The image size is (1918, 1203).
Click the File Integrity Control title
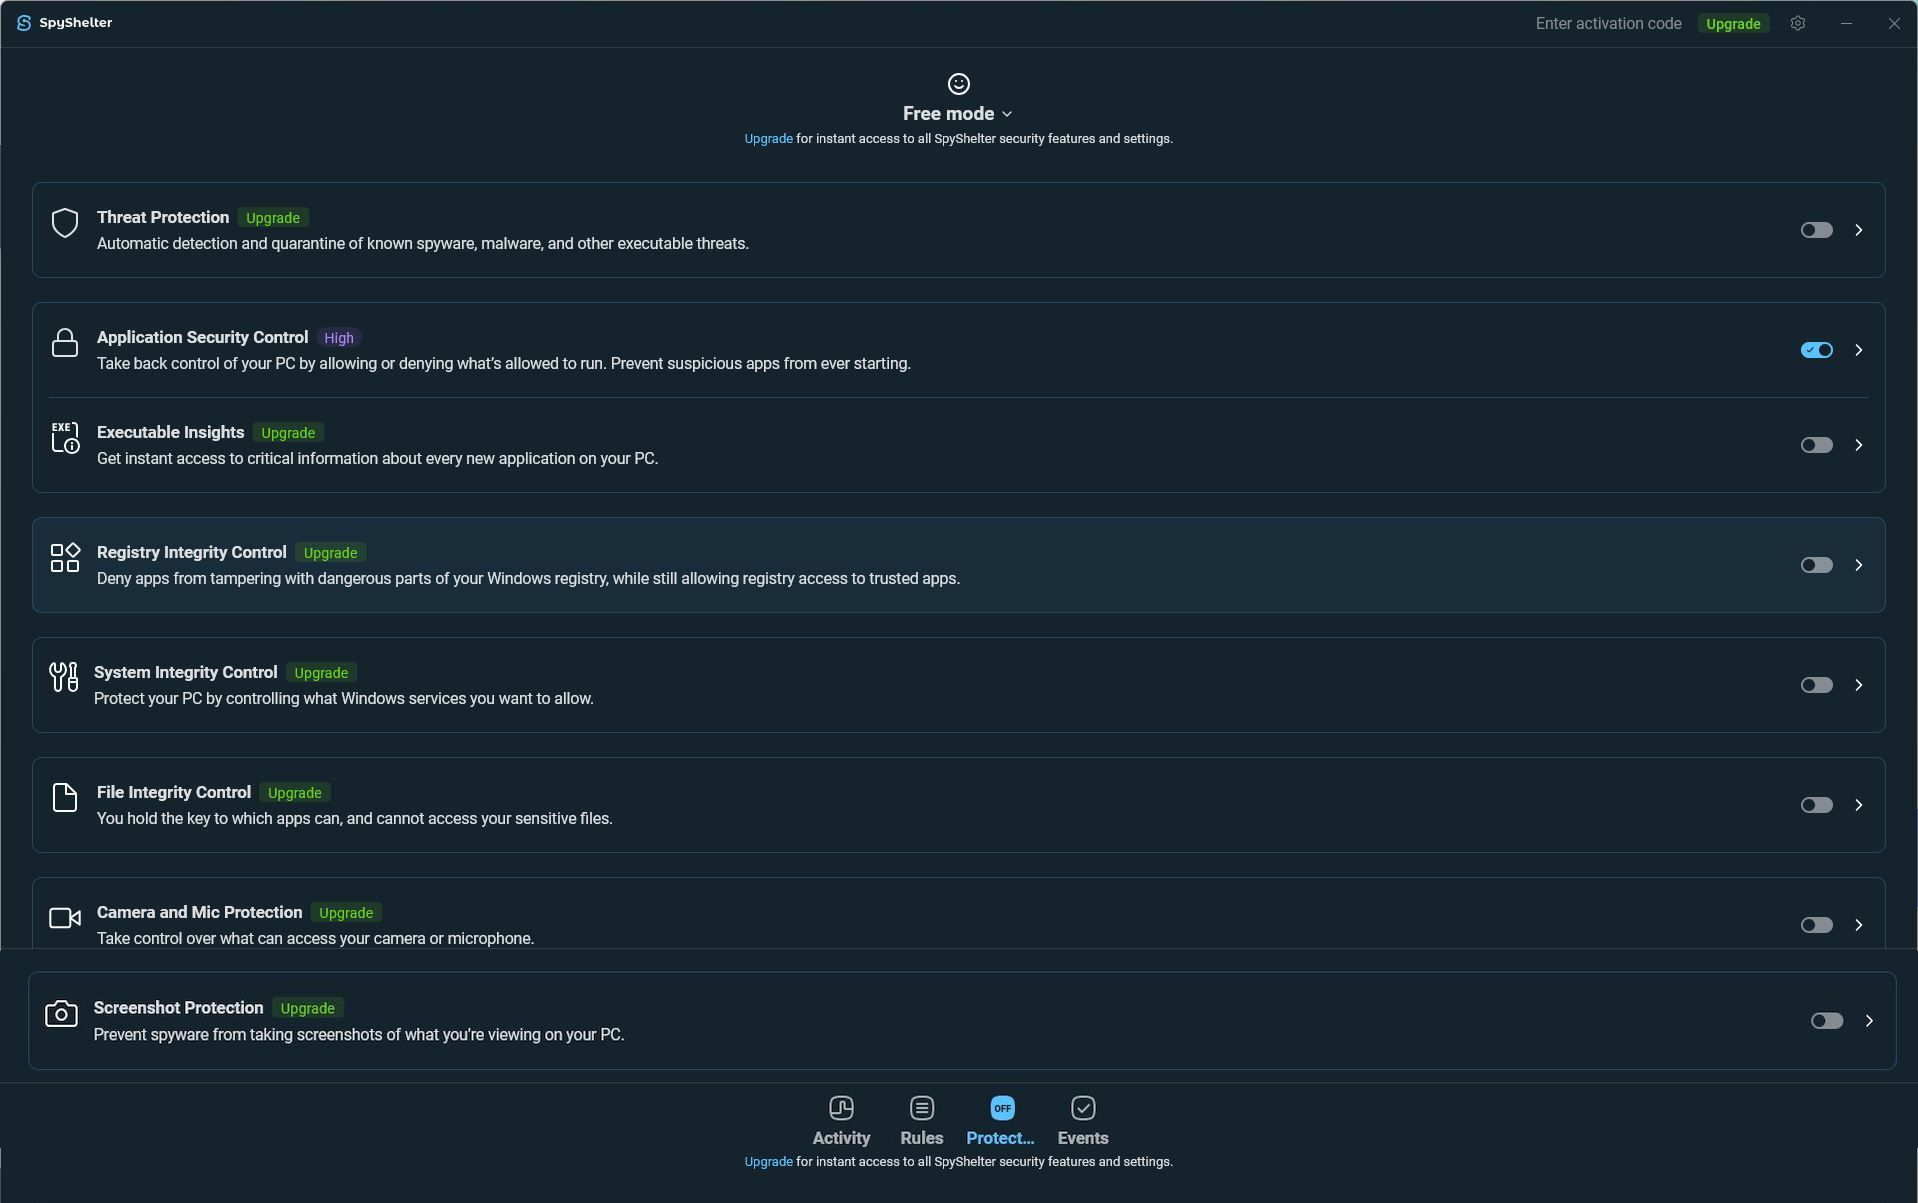[x=174, y=792]
